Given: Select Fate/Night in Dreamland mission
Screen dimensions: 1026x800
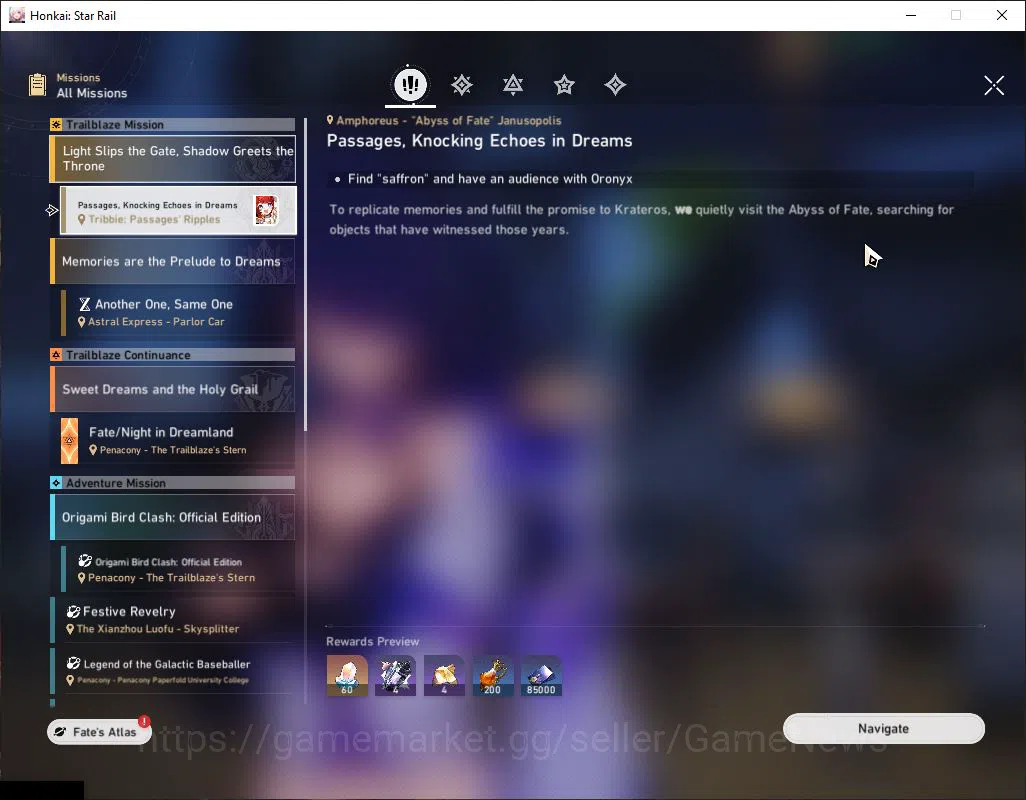Looking at the screenshot, I should coord(178,440).
